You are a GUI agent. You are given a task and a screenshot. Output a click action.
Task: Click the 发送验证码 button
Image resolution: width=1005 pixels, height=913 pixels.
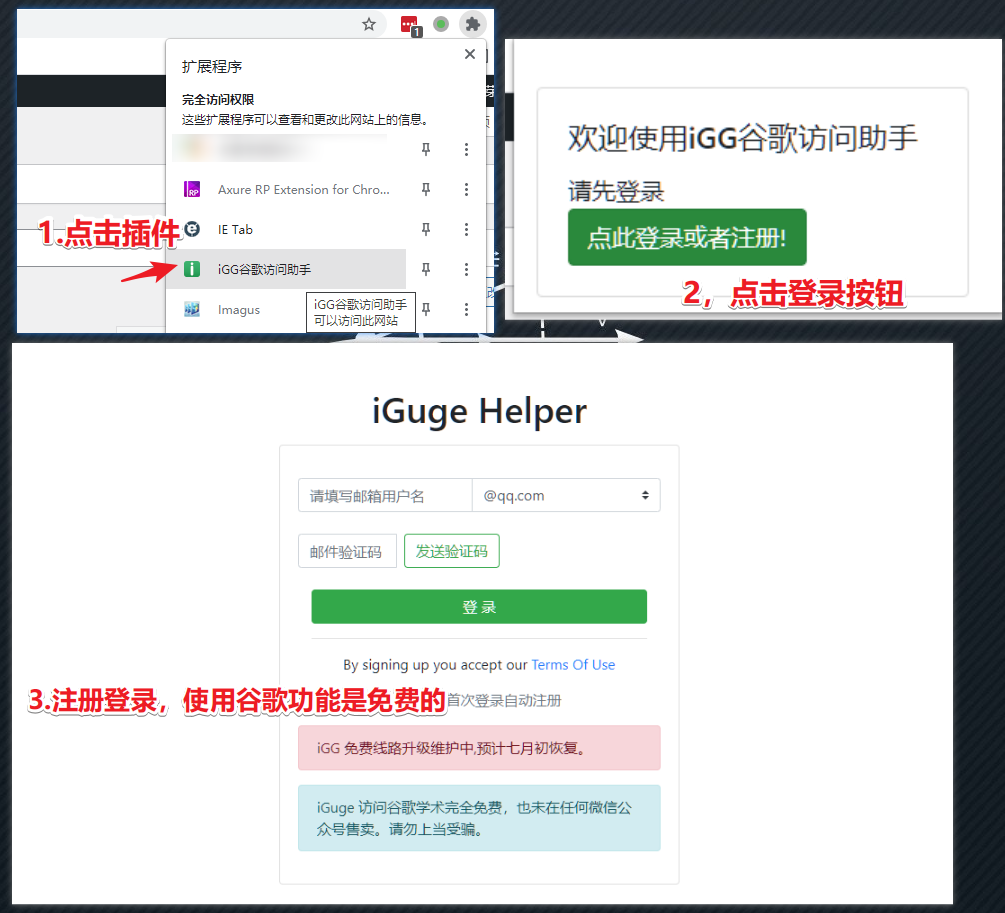click(x=452, y=551)
